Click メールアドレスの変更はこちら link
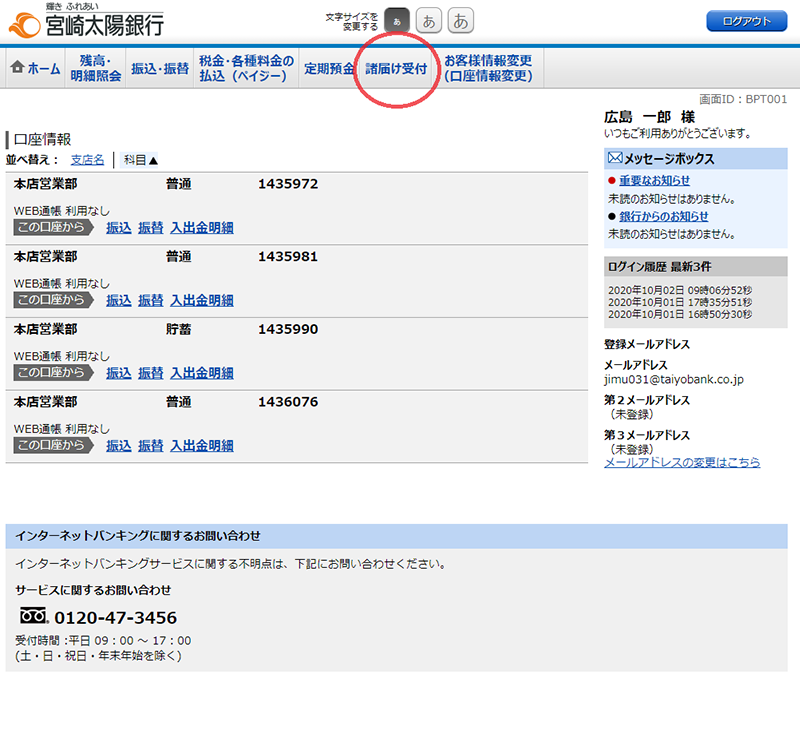This screenshot has width=800, height=736. click(681, 462)
